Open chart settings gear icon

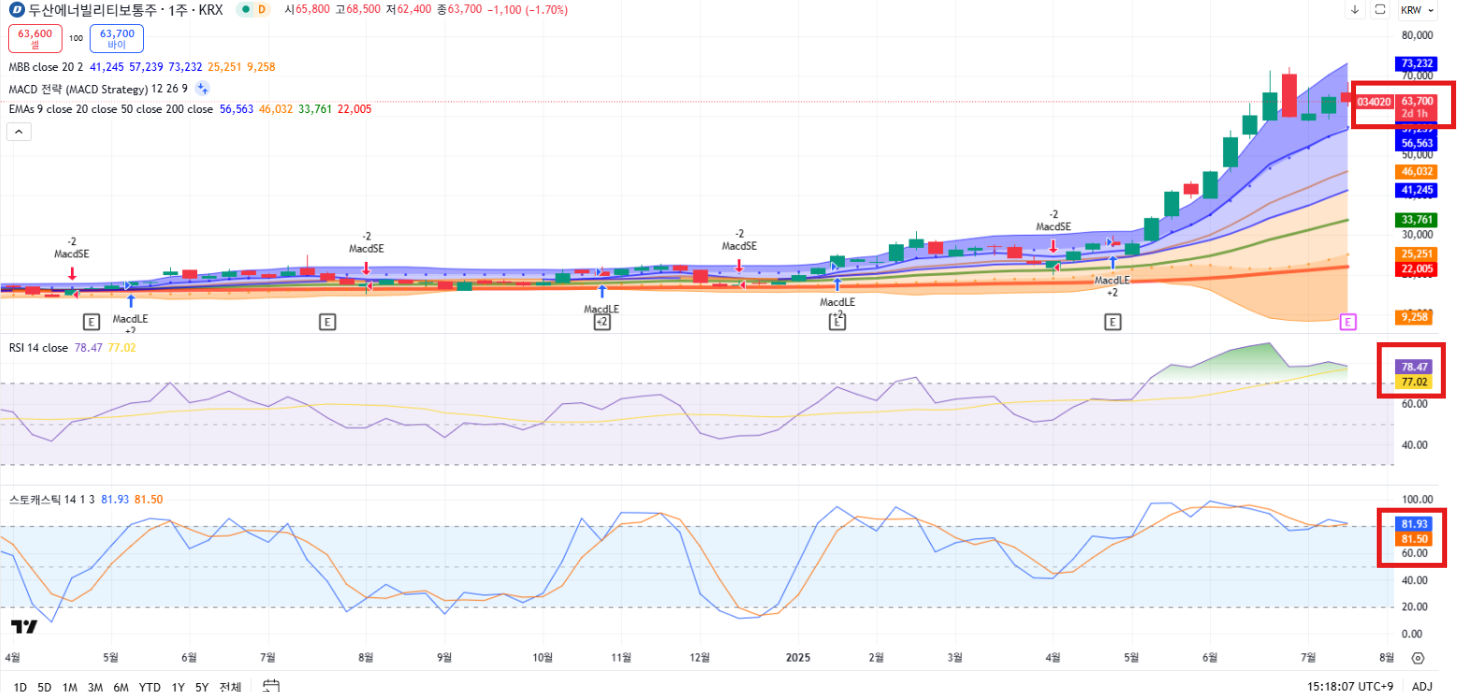click(1418, 658)
